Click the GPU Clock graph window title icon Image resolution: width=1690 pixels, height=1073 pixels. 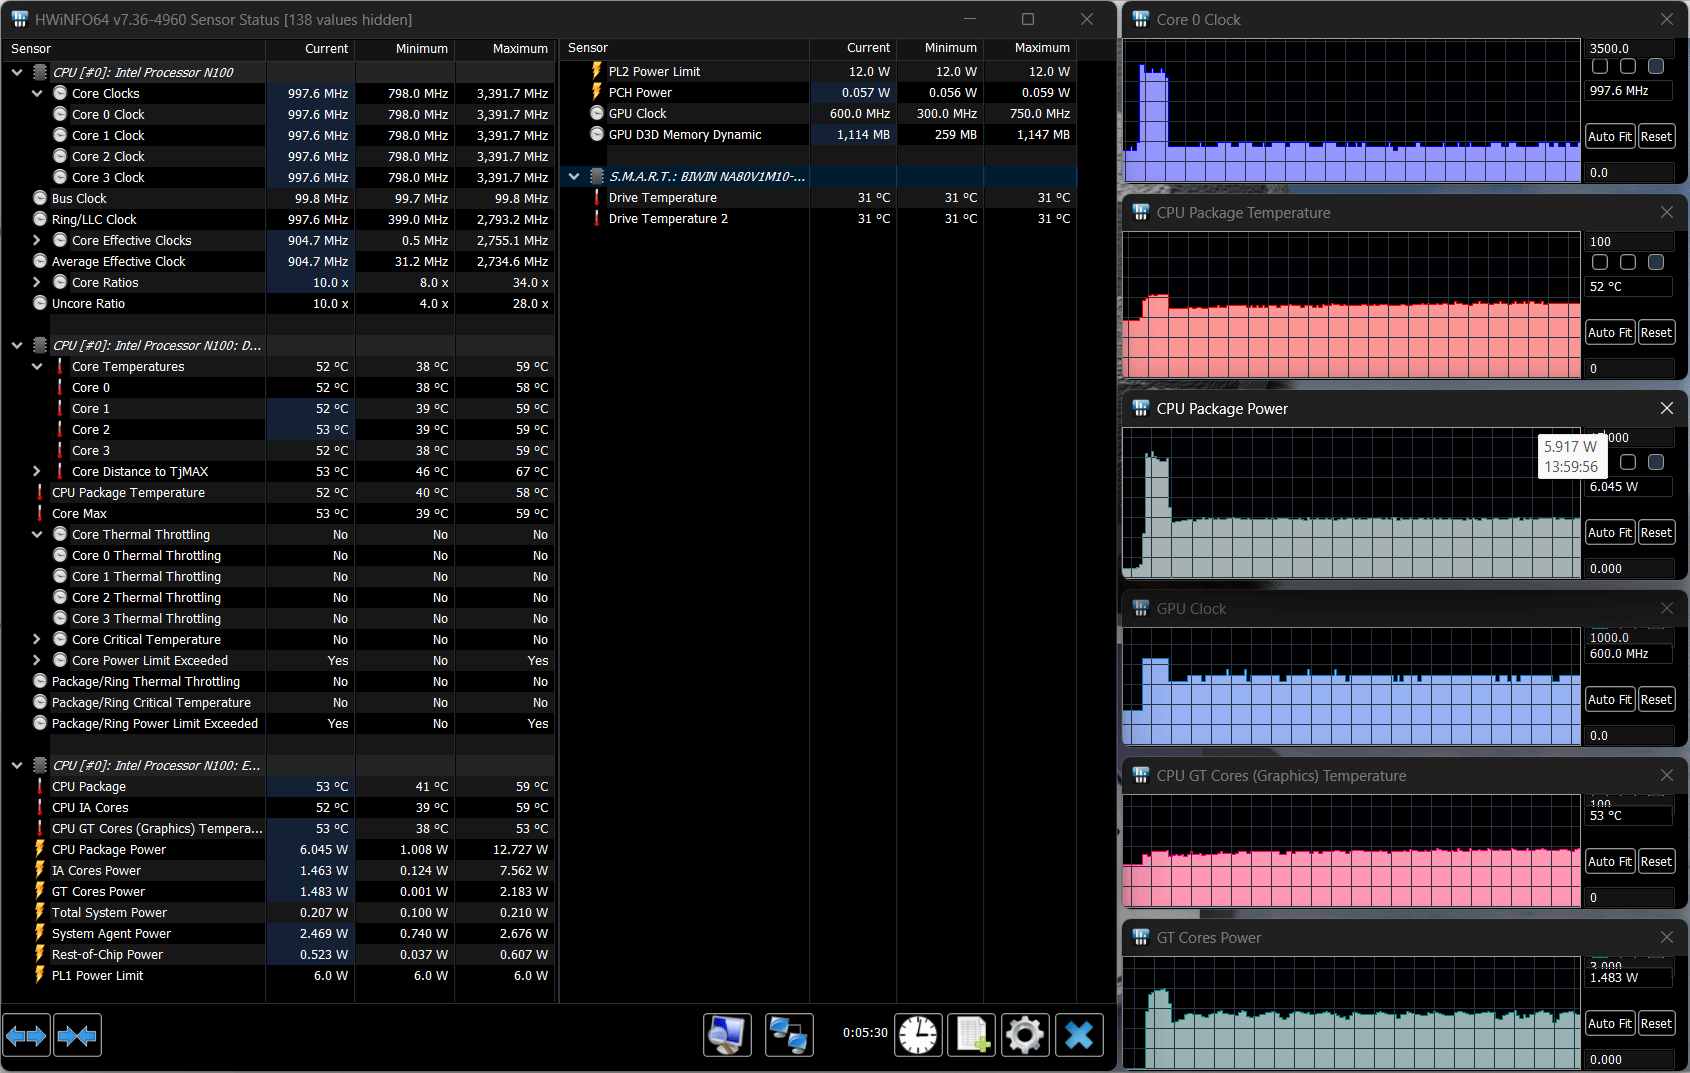pos(1141,608)
